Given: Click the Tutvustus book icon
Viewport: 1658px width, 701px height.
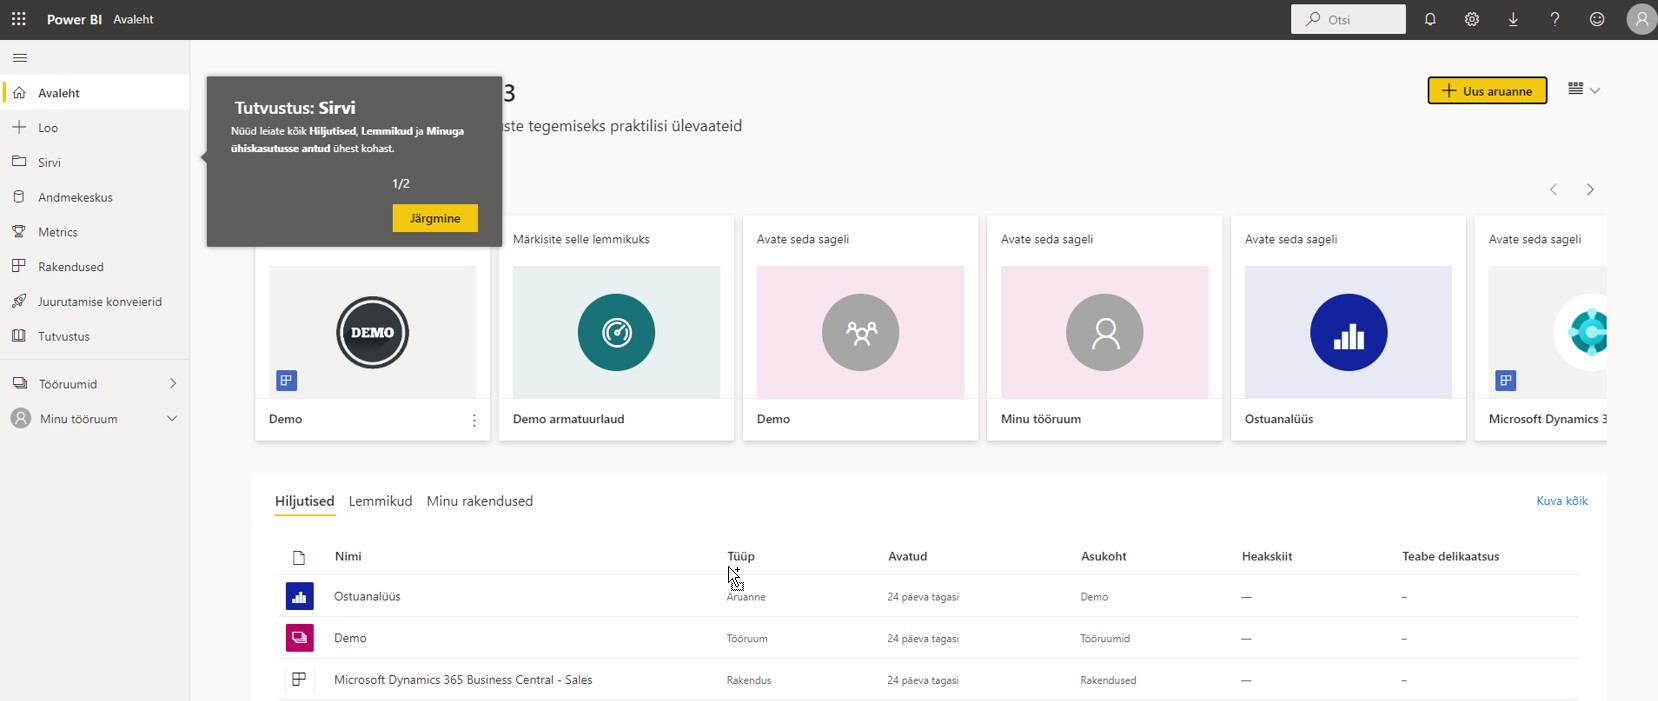Looking at the screenshot, I should (x=19, y=336).
